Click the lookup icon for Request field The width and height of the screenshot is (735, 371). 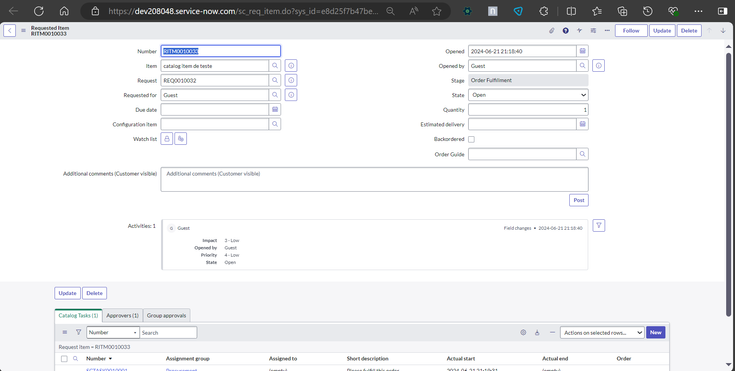coord(275,80)
